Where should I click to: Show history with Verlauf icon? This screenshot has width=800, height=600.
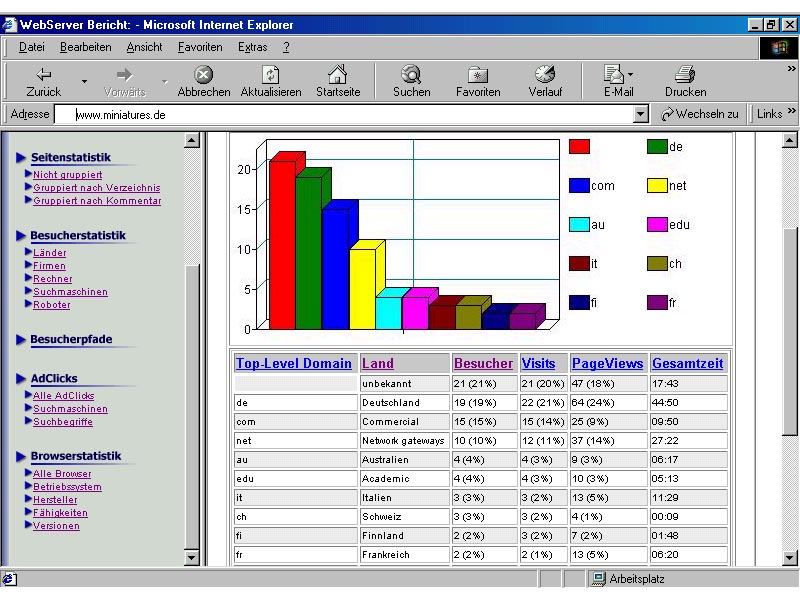pos(545,75)
